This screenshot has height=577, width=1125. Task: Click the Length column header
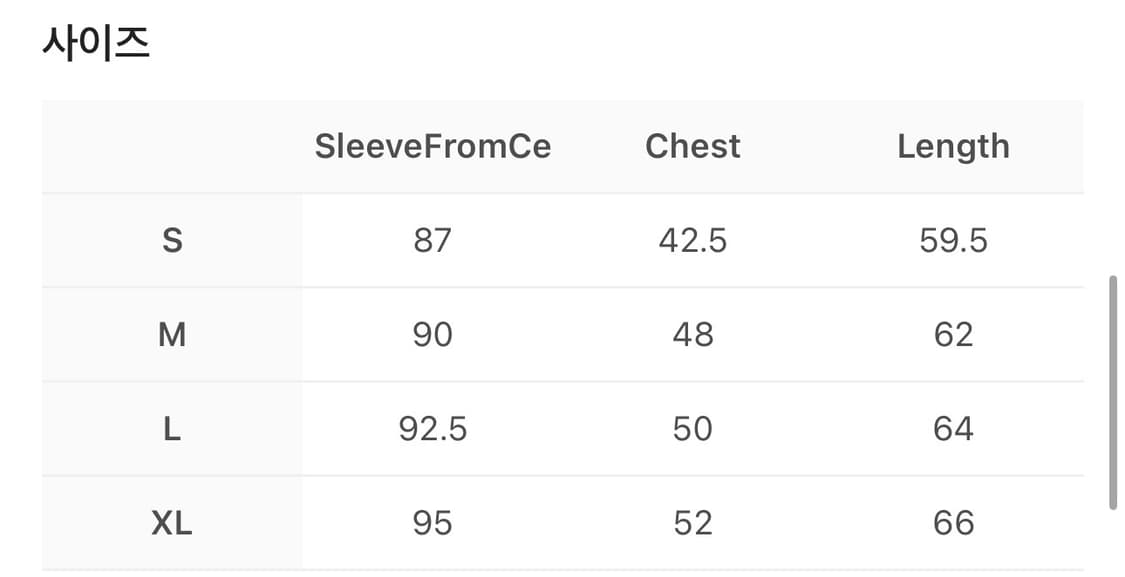click(x=953, y=146)
